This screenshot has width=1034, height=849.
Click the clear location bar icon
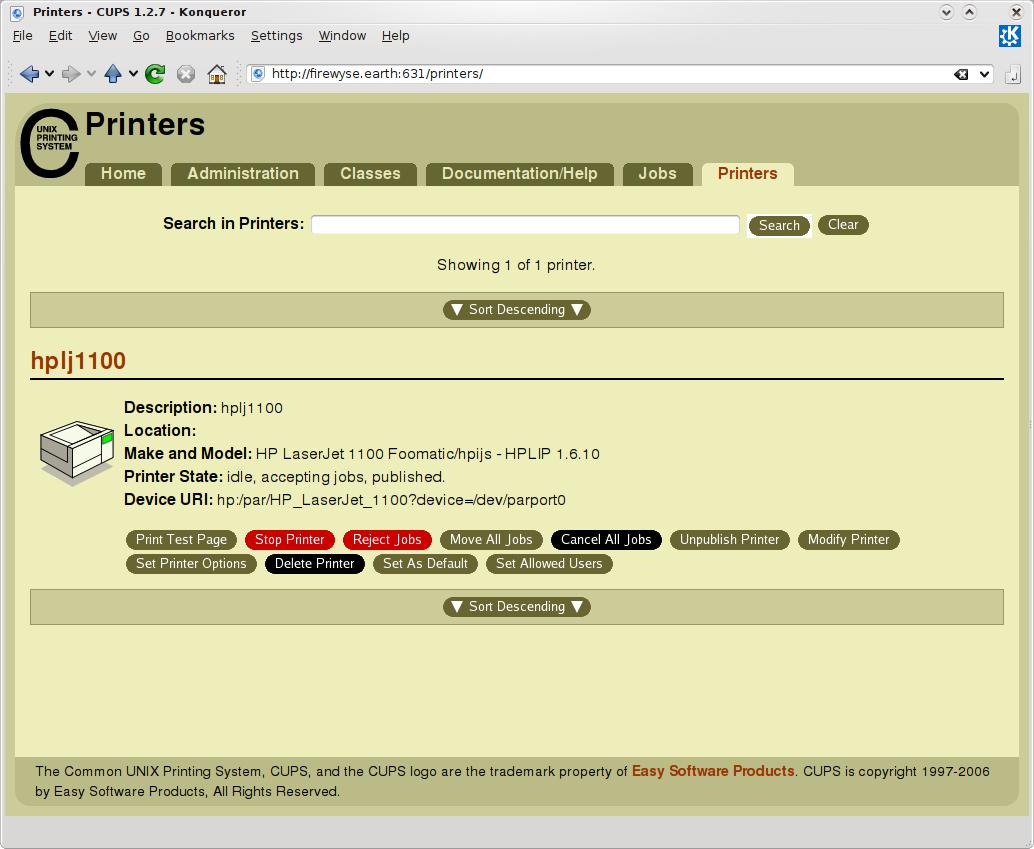point(961,74)
